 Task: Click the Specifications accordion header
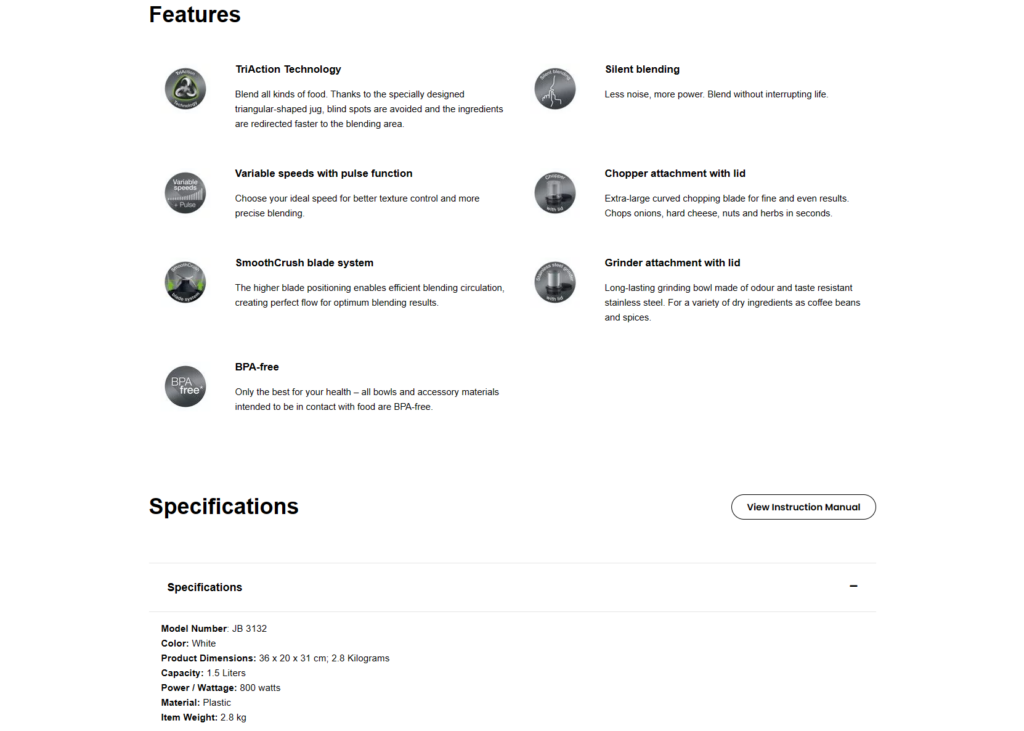(205, 587)
